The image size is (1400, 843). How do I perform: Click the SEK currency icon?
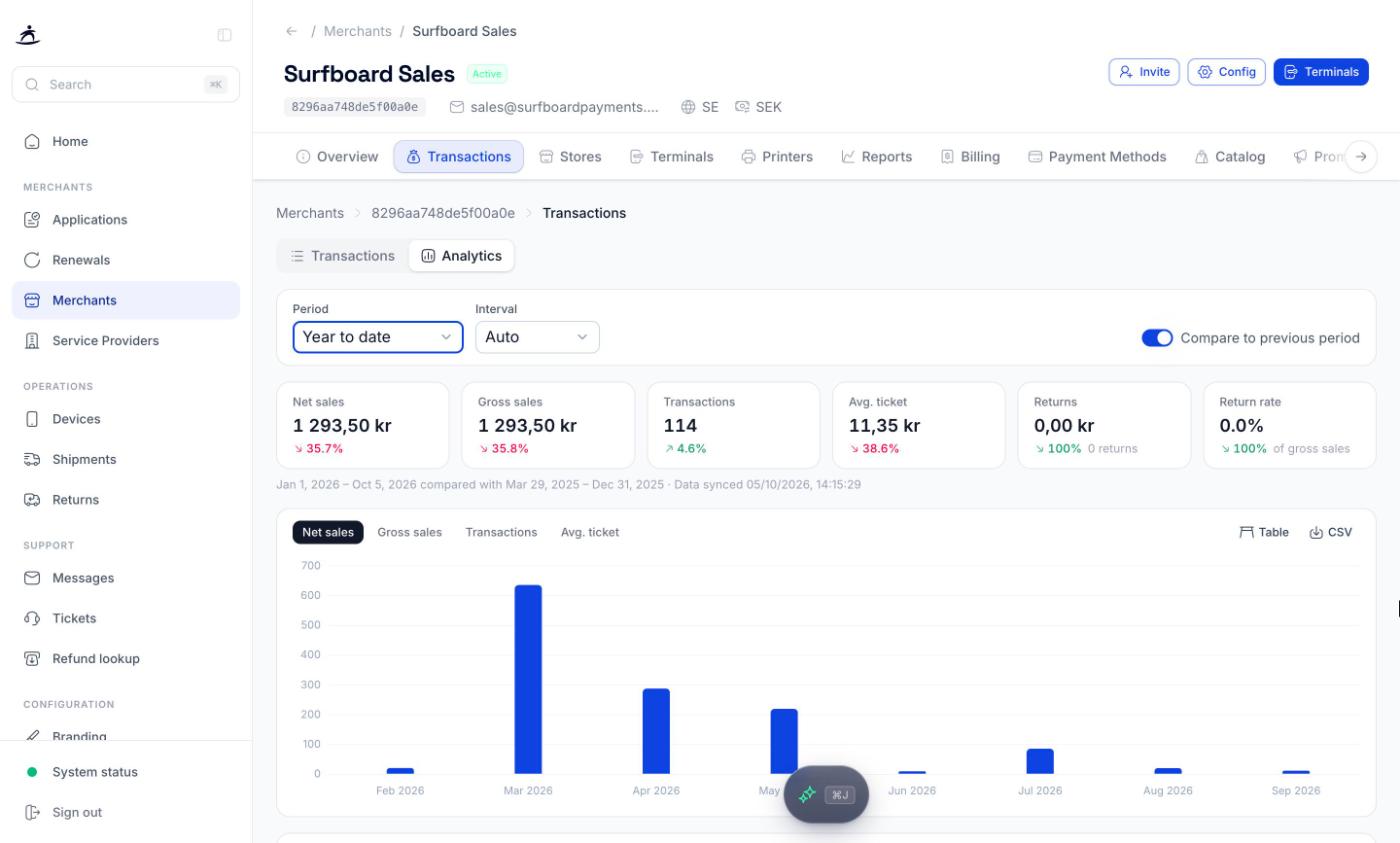[x=742, y=107]
